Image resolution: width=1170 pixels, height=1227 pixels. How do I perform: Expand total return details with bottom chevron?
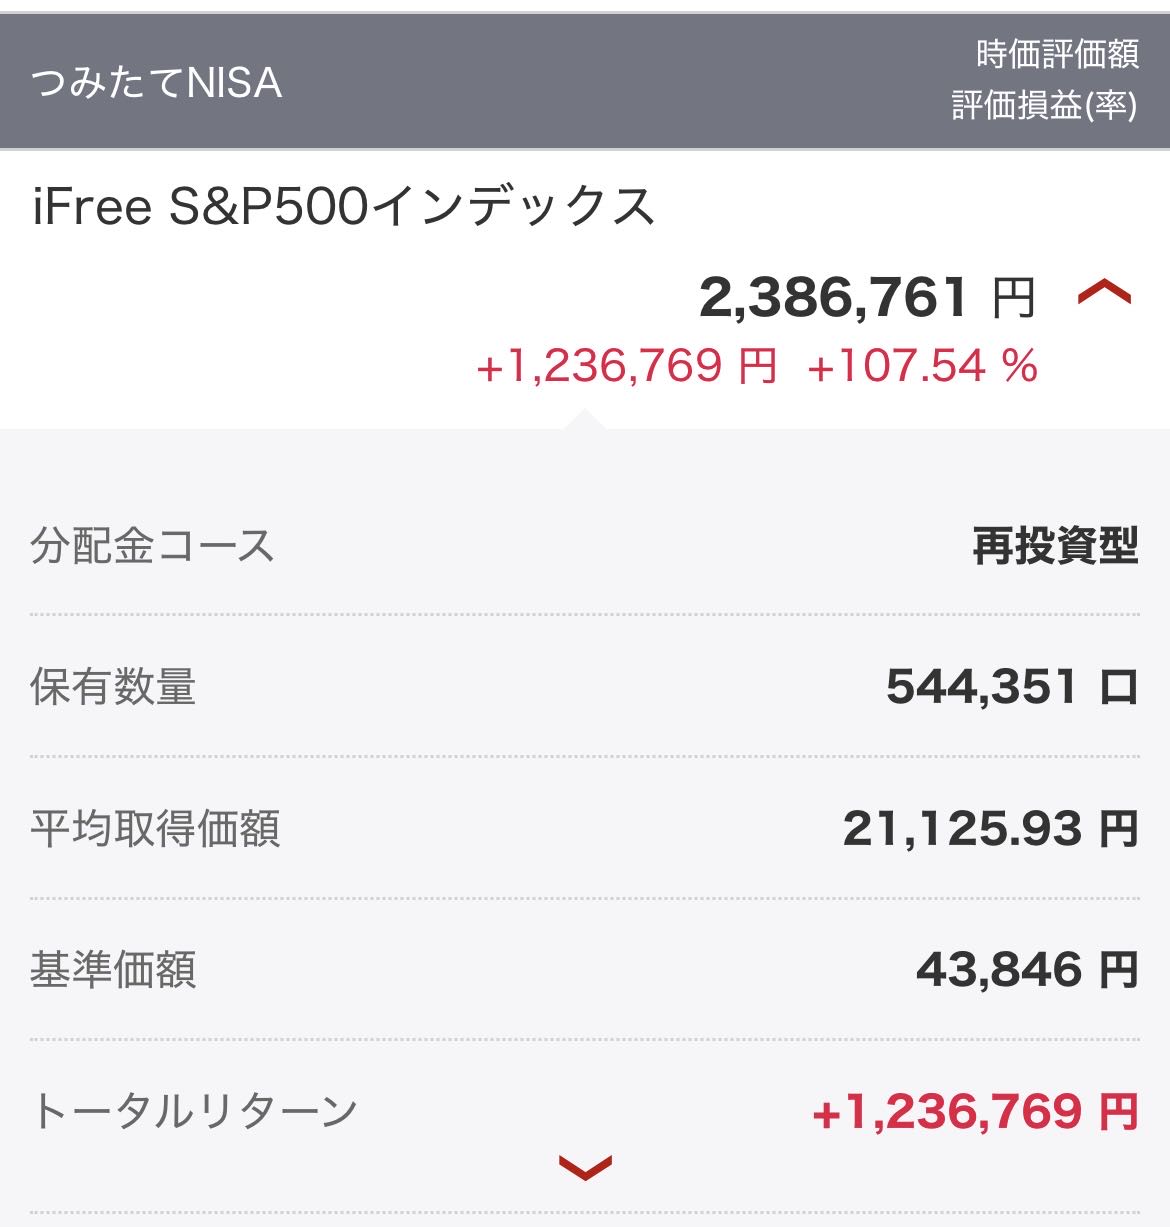[585, 1167]
